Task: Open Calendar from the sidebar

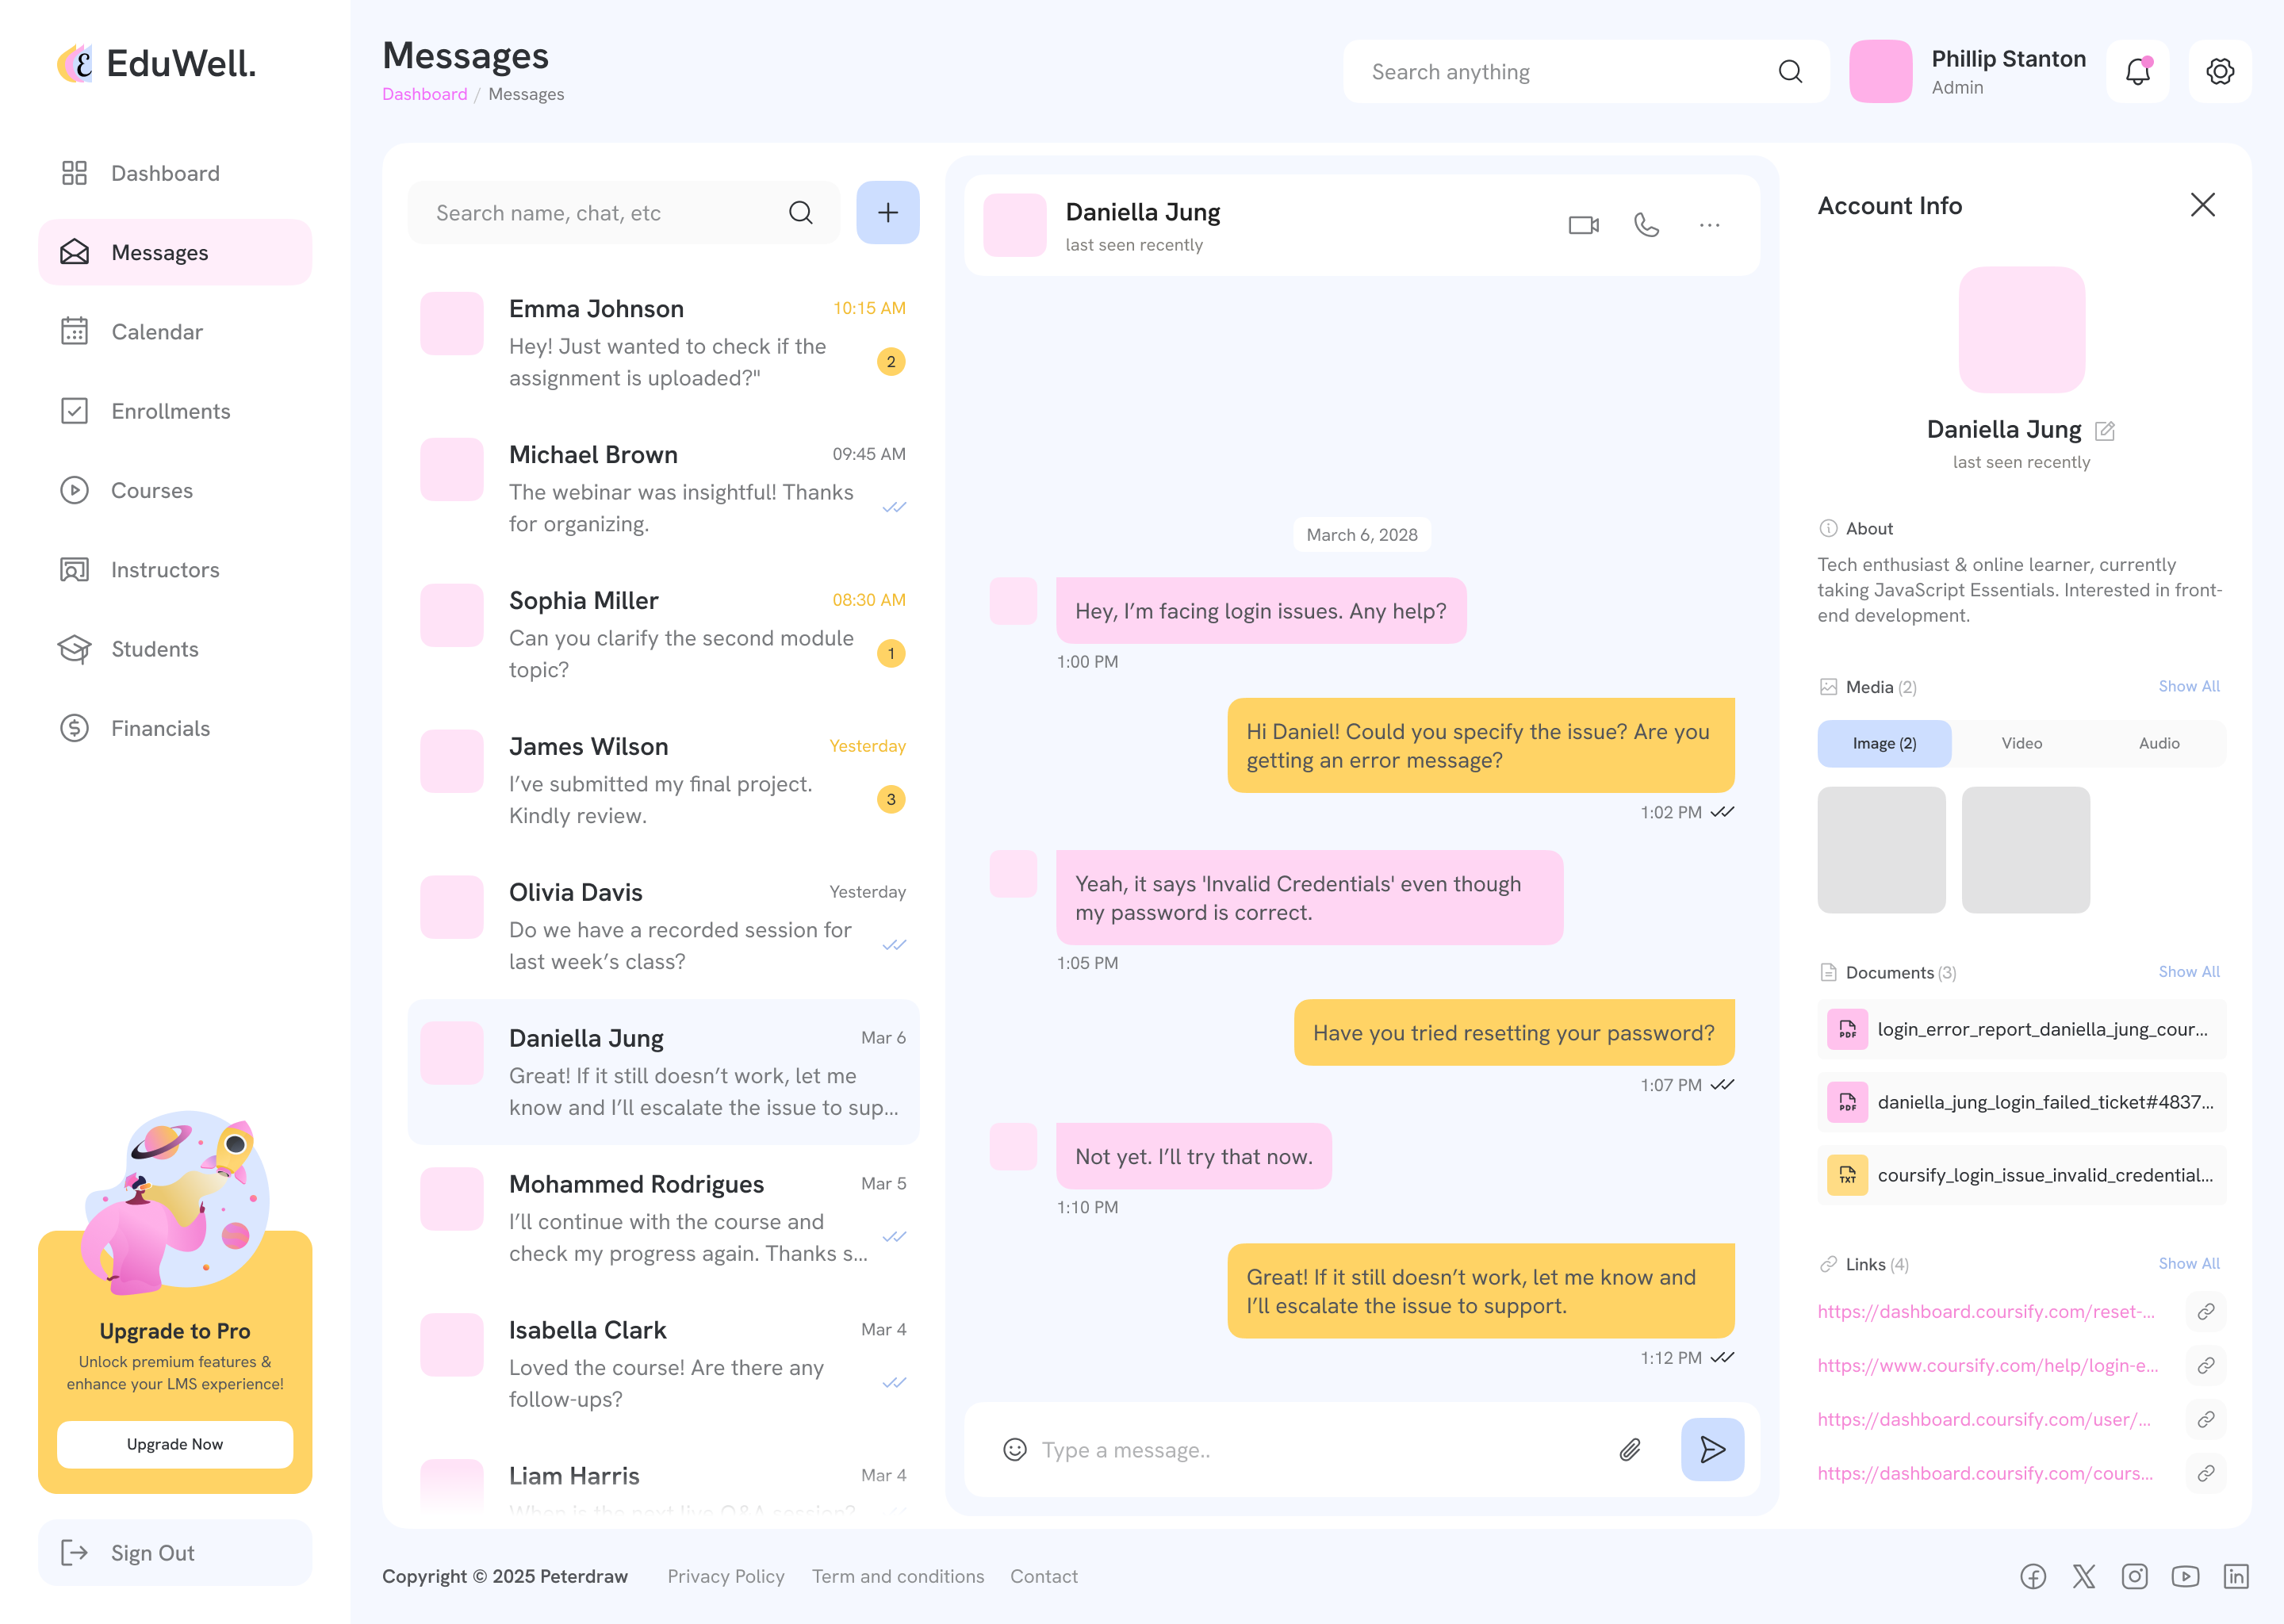Action: 157,332
